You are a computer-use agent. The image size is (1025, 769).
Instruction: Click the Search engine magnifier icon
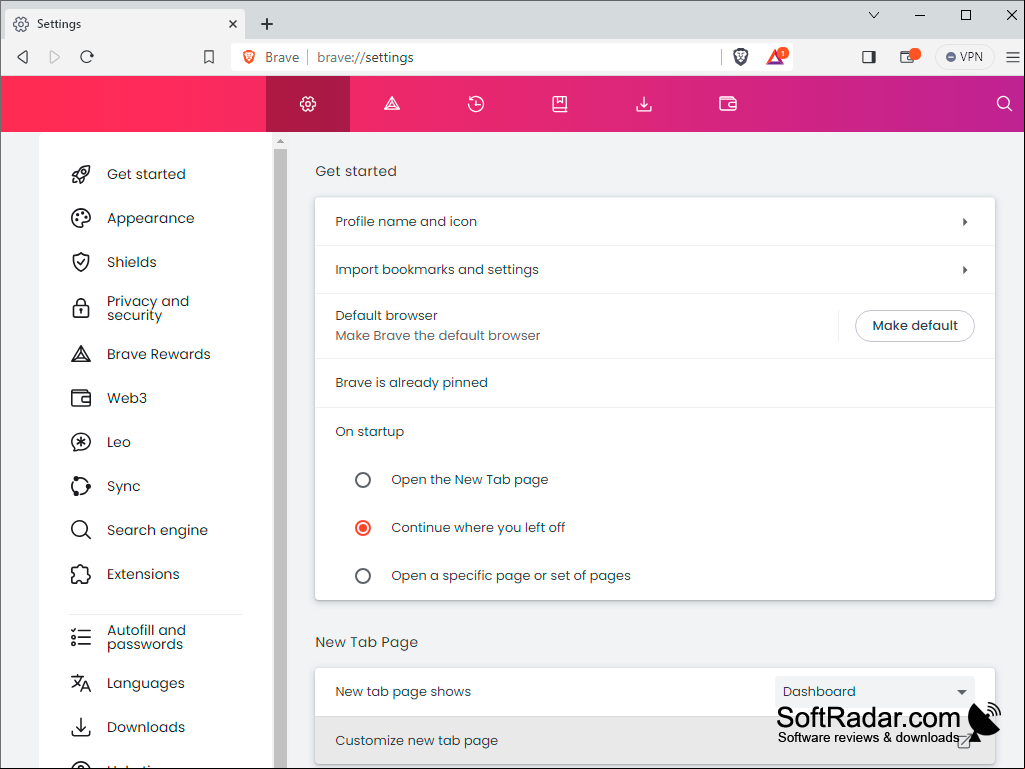[81, 530]
